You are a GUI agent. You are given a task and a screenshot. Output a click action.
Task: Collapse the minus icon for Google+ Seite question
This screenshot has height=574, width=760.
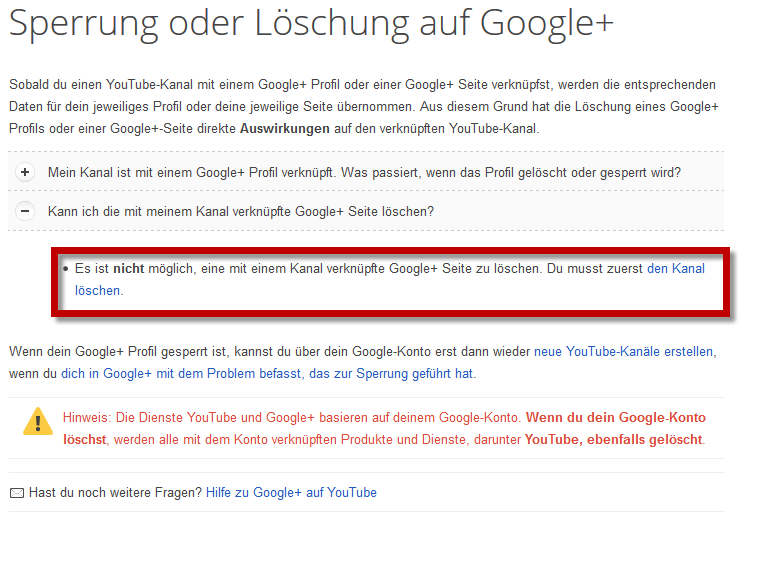tap(25, 211)
